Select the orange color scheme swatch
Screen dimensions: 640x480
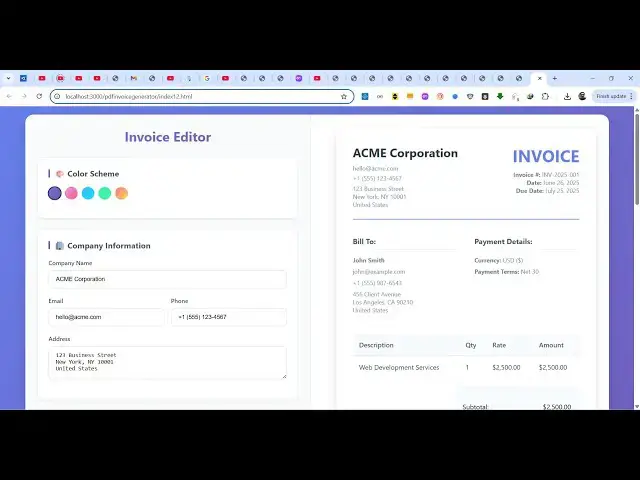tap(122, 193)
